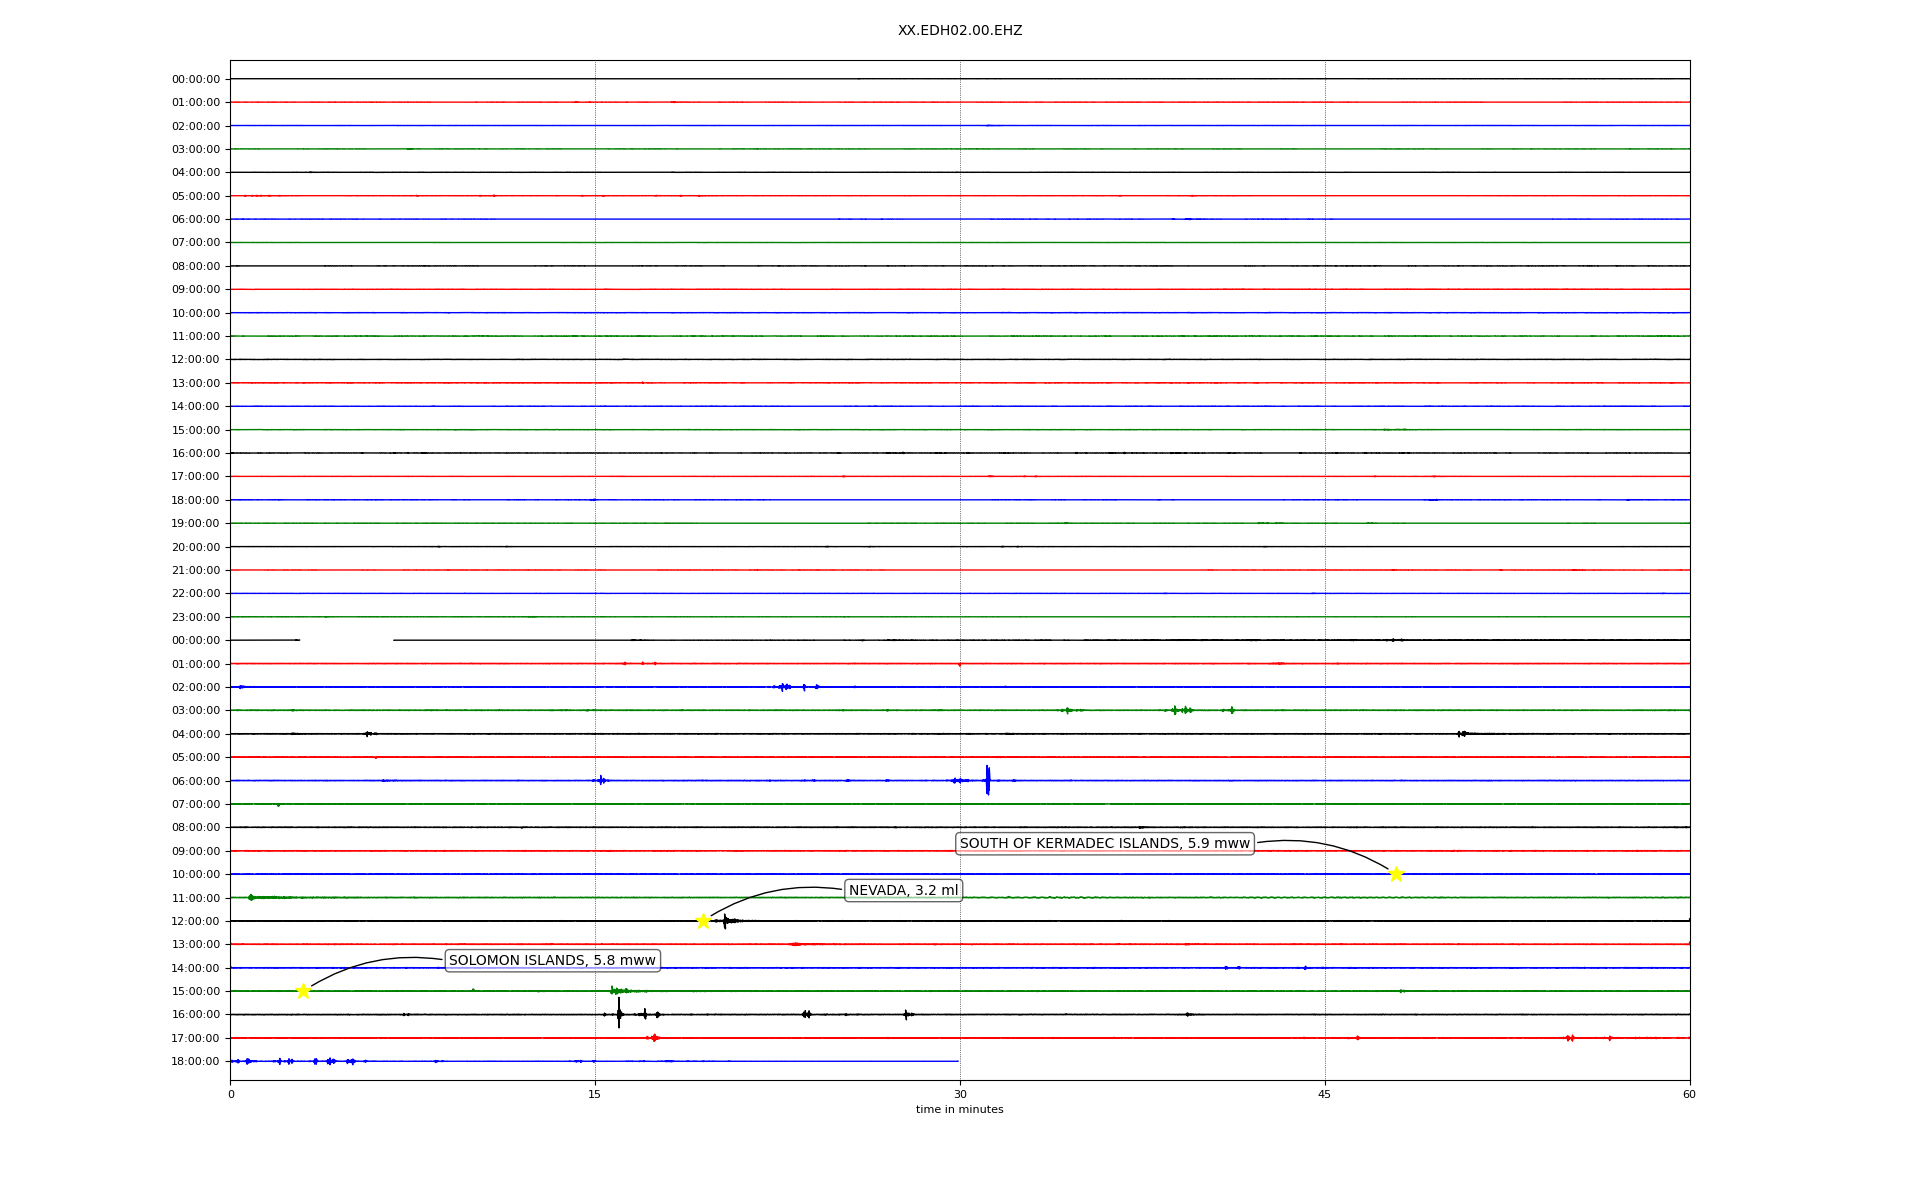Click the NEVADA, 3.2 ml annotation
This screenshot has width=1920, height=1200.
tap(903, 890)
